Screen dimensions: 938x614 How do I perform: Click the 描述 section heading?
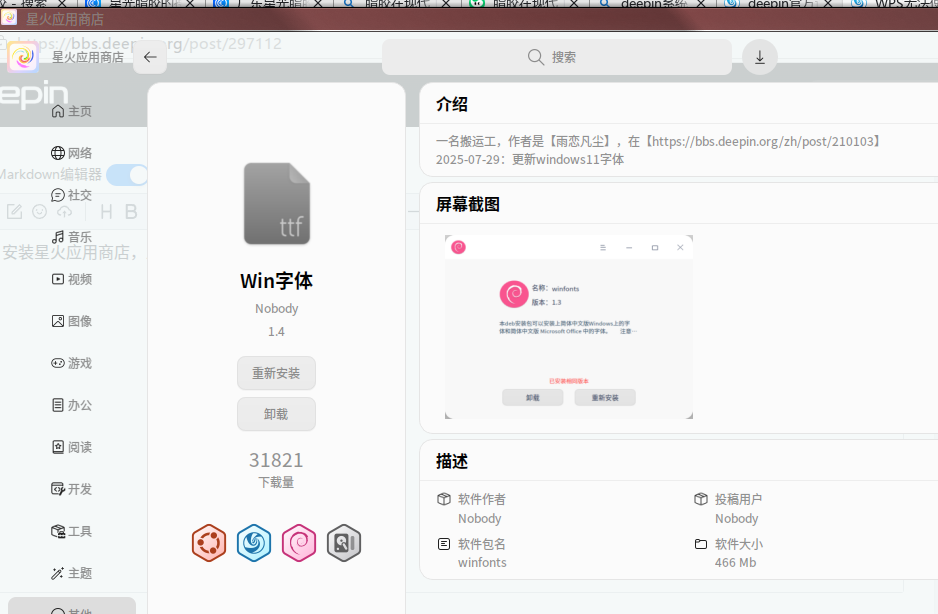(x=452, y=461)
